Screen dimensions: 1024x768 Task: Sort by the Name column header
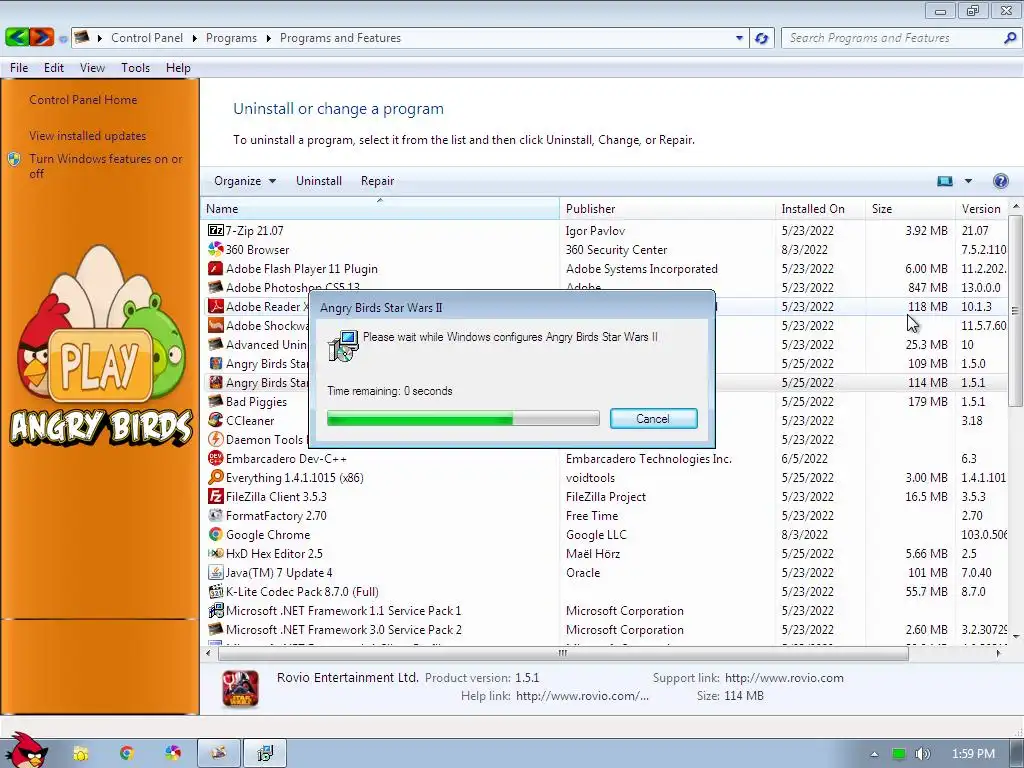click(379, 209)
